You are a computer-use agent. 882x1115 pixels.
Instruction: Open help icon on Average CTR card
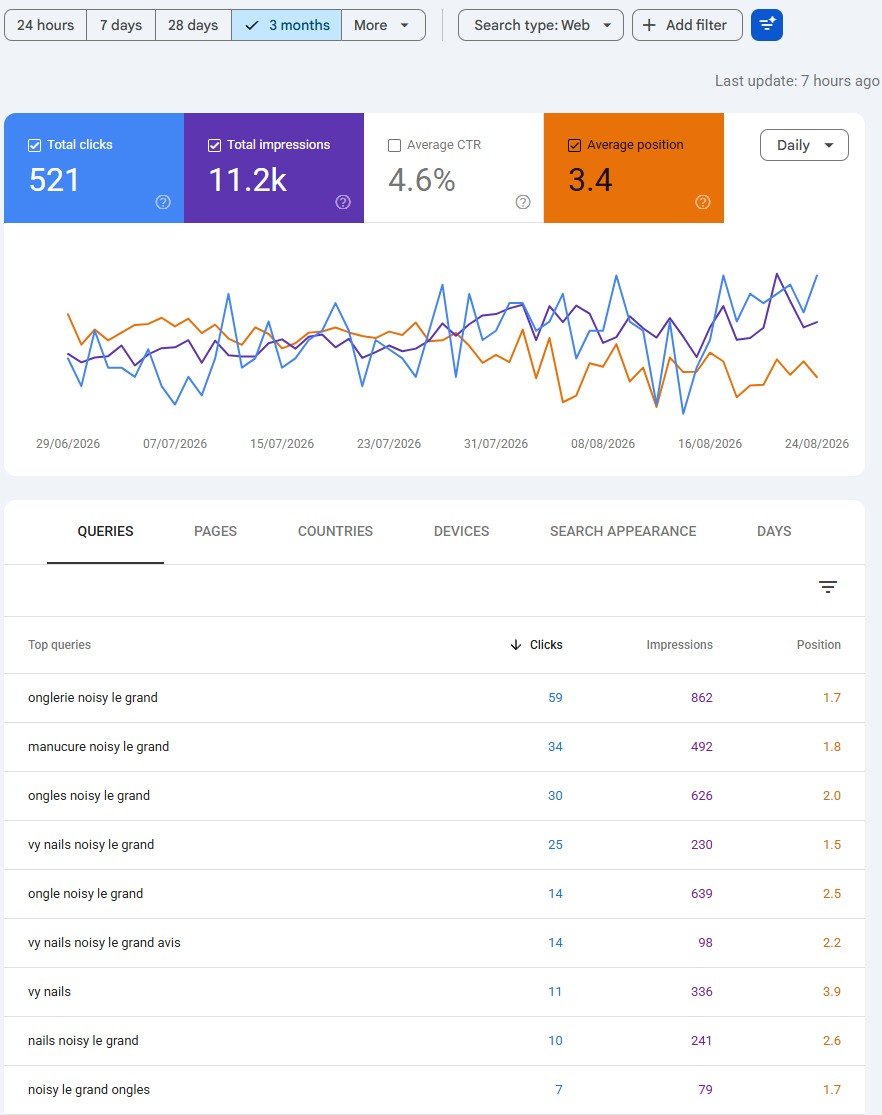pyautogui.click(x=523, y=202)
